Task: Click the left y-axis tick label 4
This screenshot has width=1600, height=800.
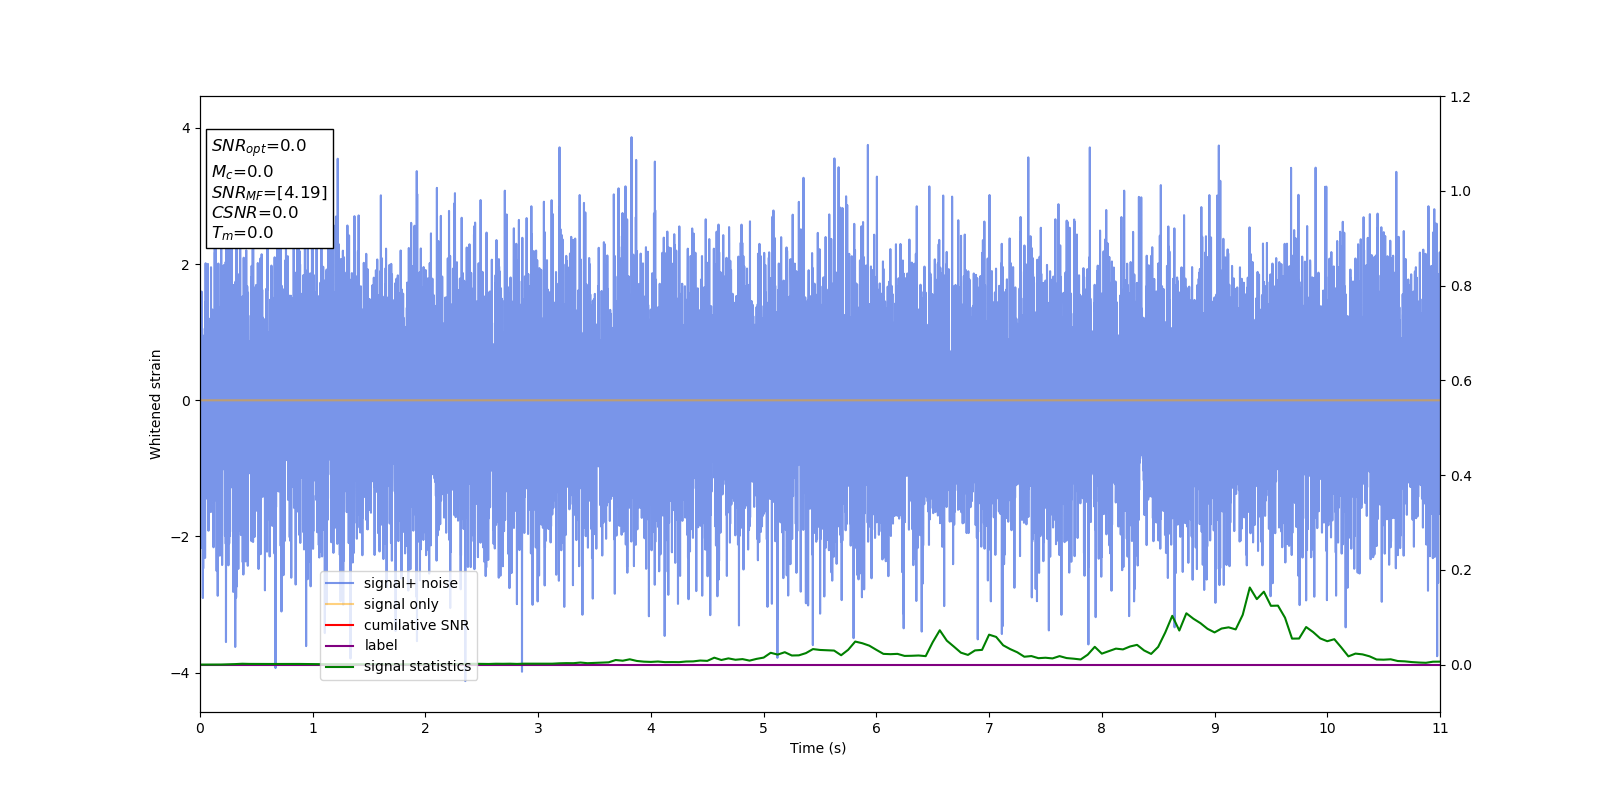Action: click(186, 128)
